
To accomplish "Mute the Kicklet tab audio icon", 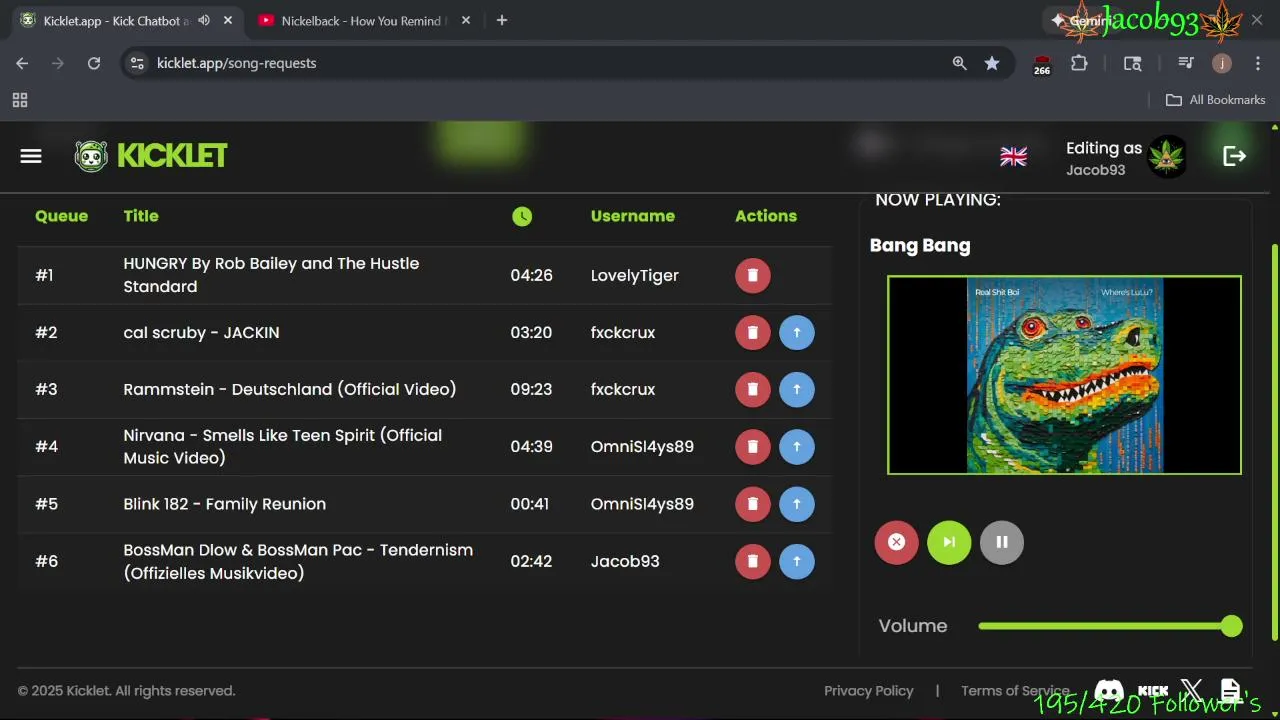I will (x=204, y=20).
